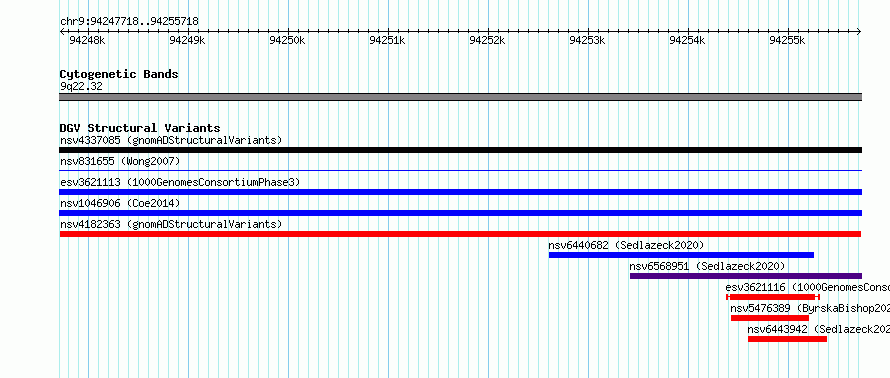The height and width of the screenshot is (378, 890).
Task: Open the nsv5476389 (ByrskaBishop) label
Action: click(810, 308)
